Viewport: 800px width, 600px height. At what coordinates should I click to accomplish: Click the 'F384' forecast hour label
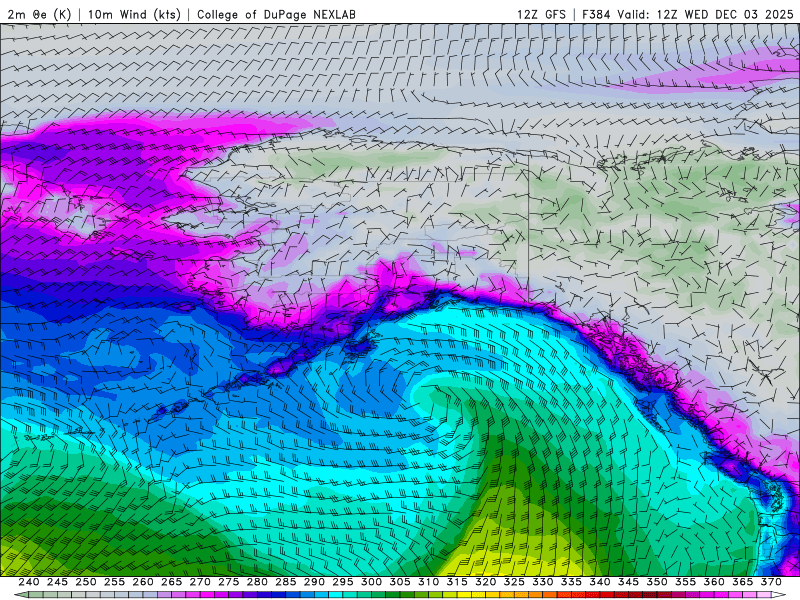(x=596, y=14)
